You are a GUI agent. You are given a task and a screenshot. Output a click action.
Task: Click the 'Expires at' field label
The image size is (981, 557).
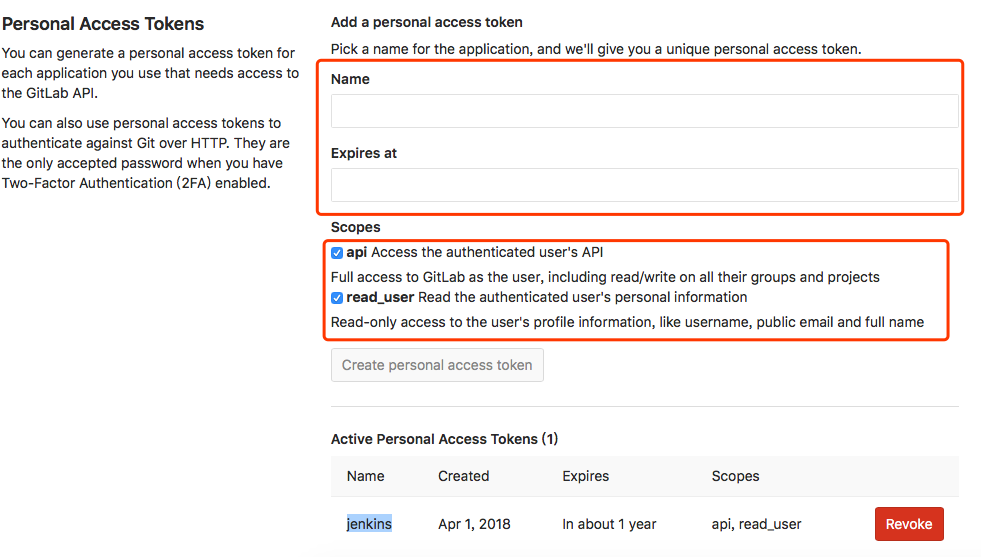pos(364,153)
